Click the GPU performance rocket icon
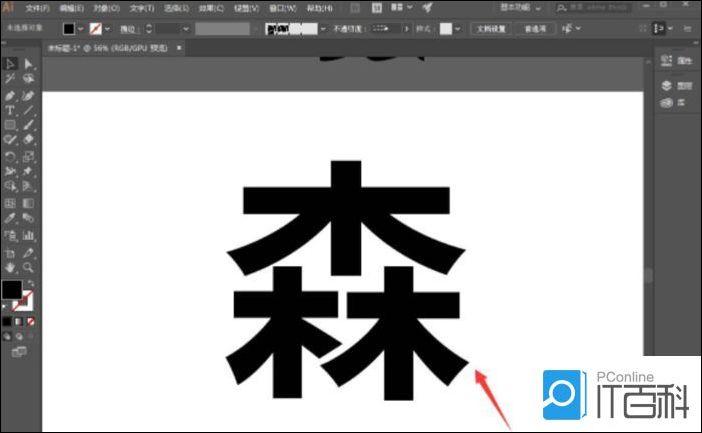The width and height of the screenshot is (702, 433). click(x=428, y=8)
